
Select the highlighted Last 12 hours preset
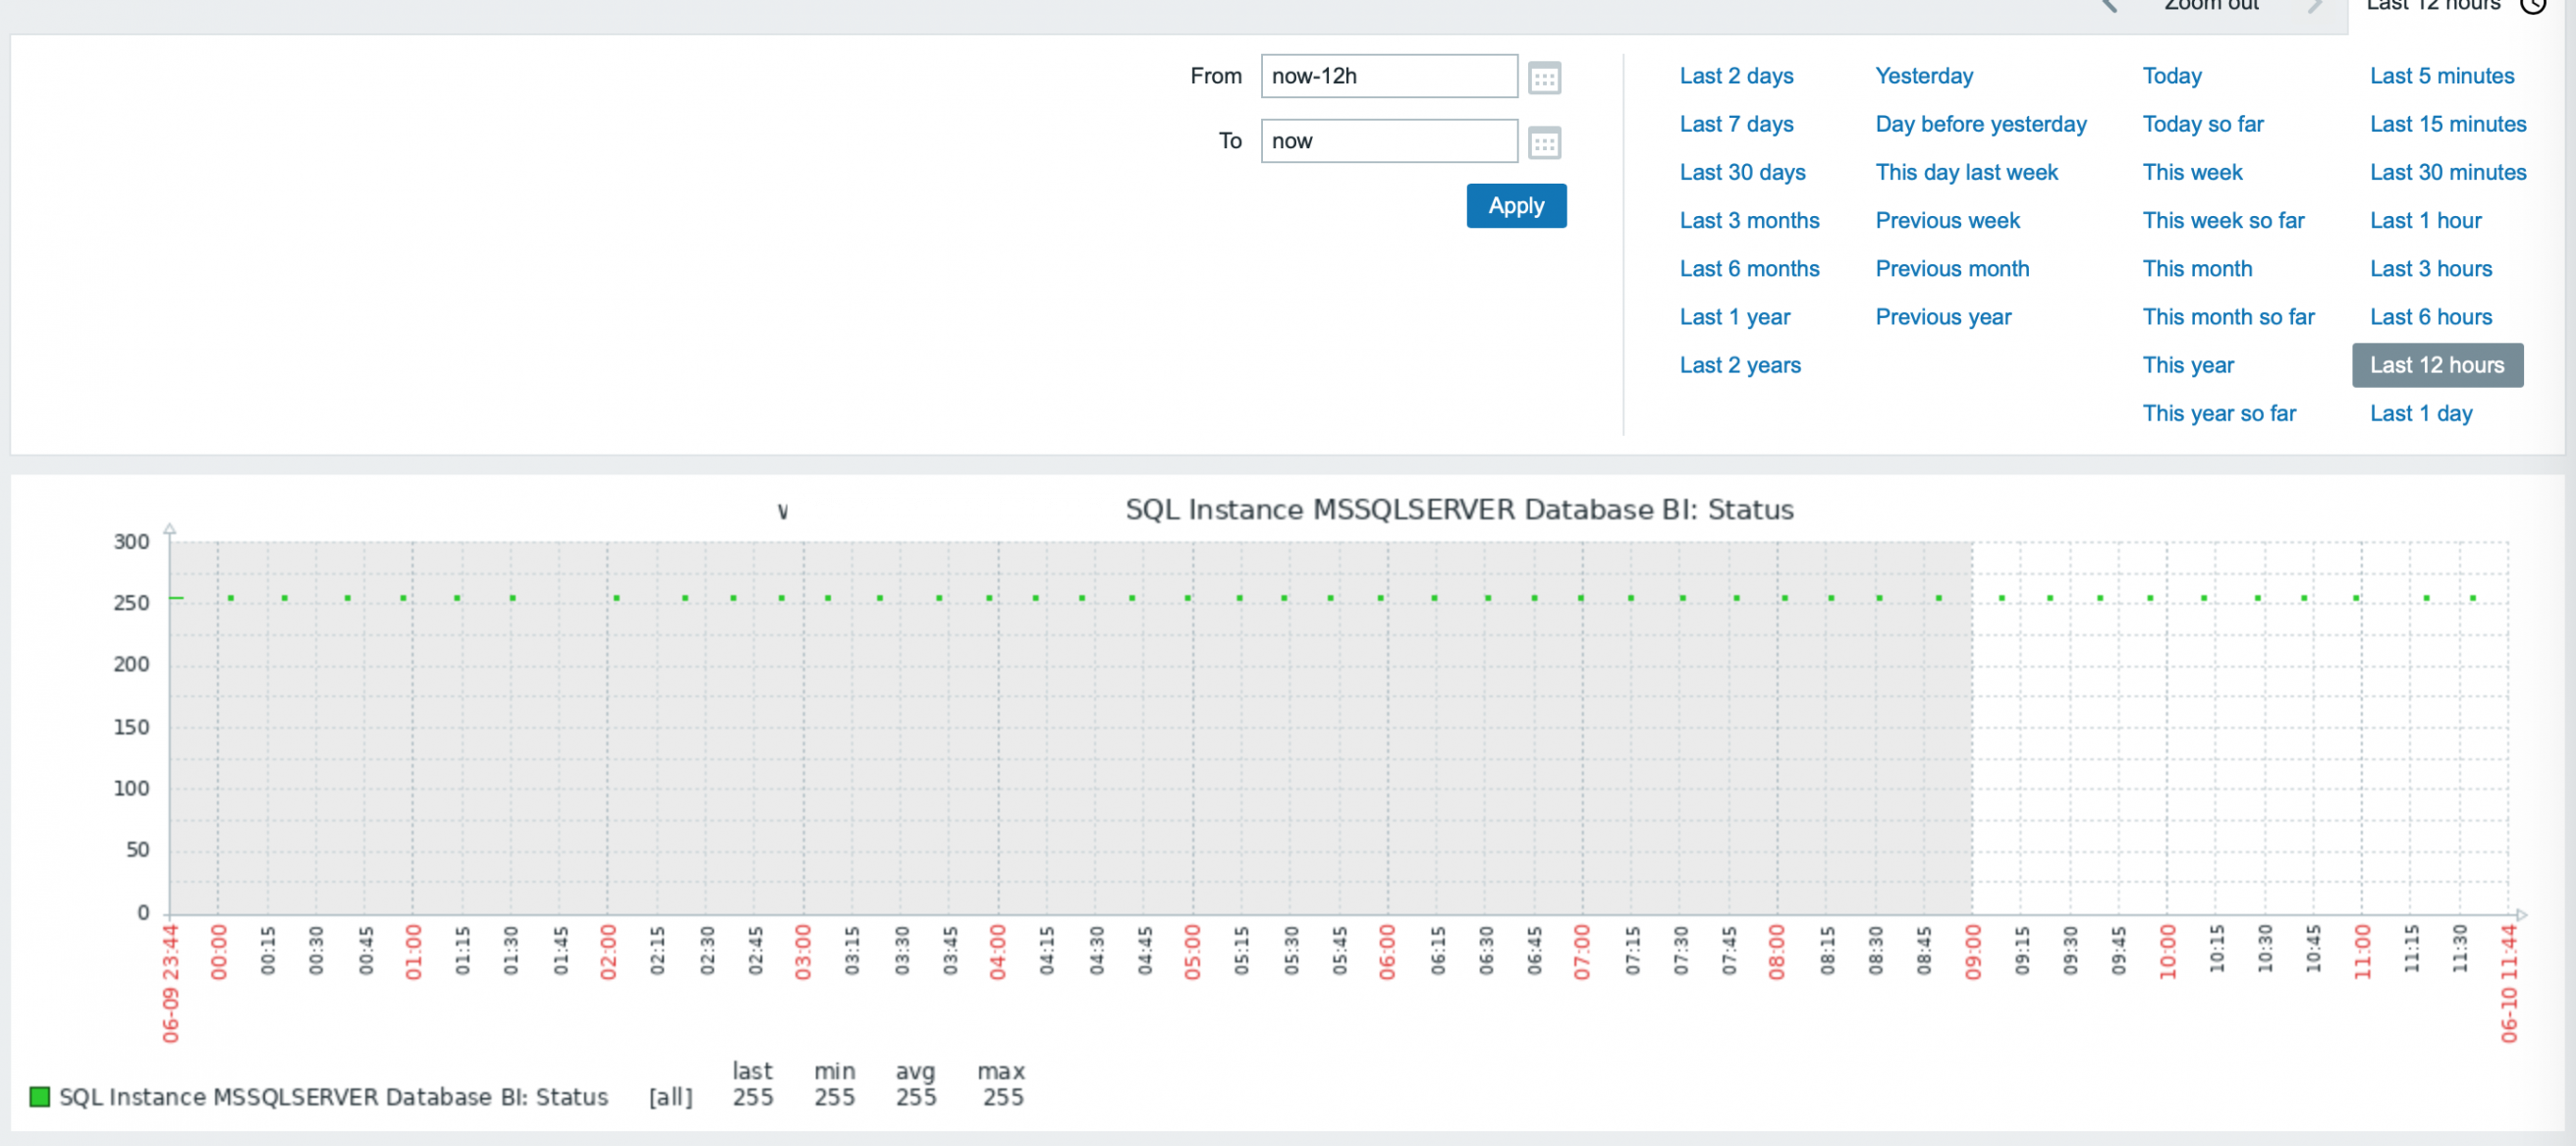point(2436,366)
